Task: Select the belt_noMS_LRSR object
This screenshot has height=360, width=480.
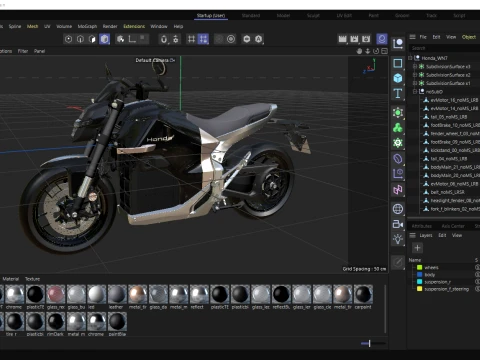Action: click(447, 192)
